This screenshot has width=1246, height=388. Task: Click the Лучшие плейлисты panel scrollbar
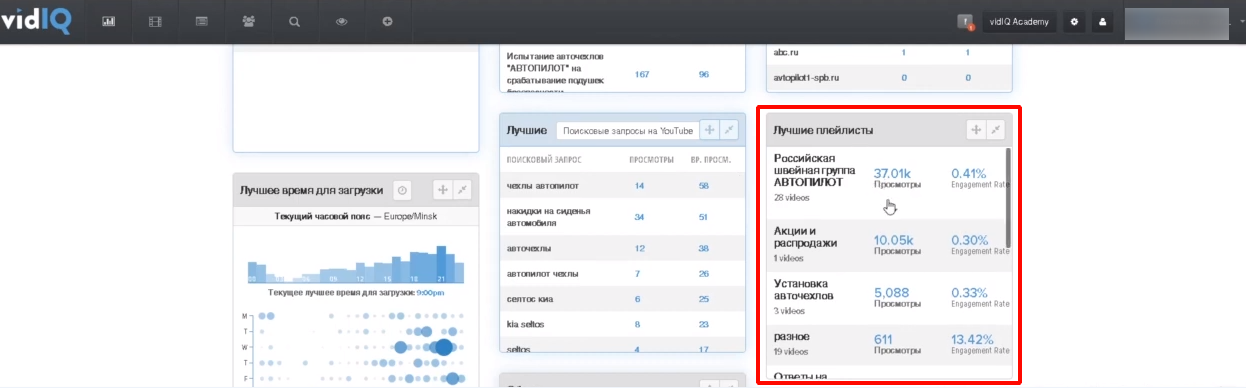1008,197
